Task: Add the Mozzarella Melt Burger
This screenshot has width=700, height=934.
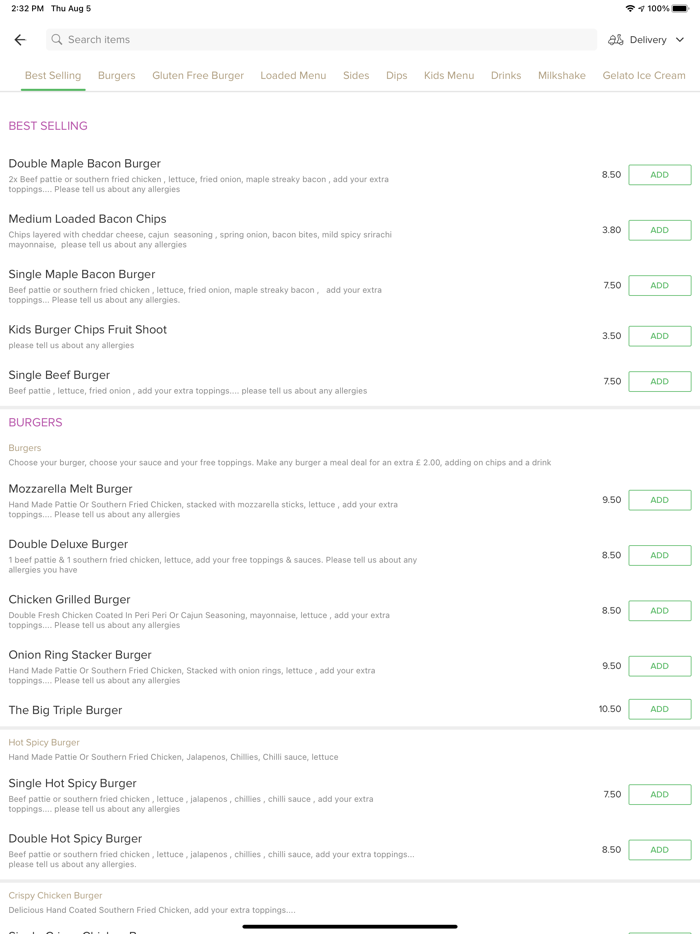Action: (x=659, y=500)
